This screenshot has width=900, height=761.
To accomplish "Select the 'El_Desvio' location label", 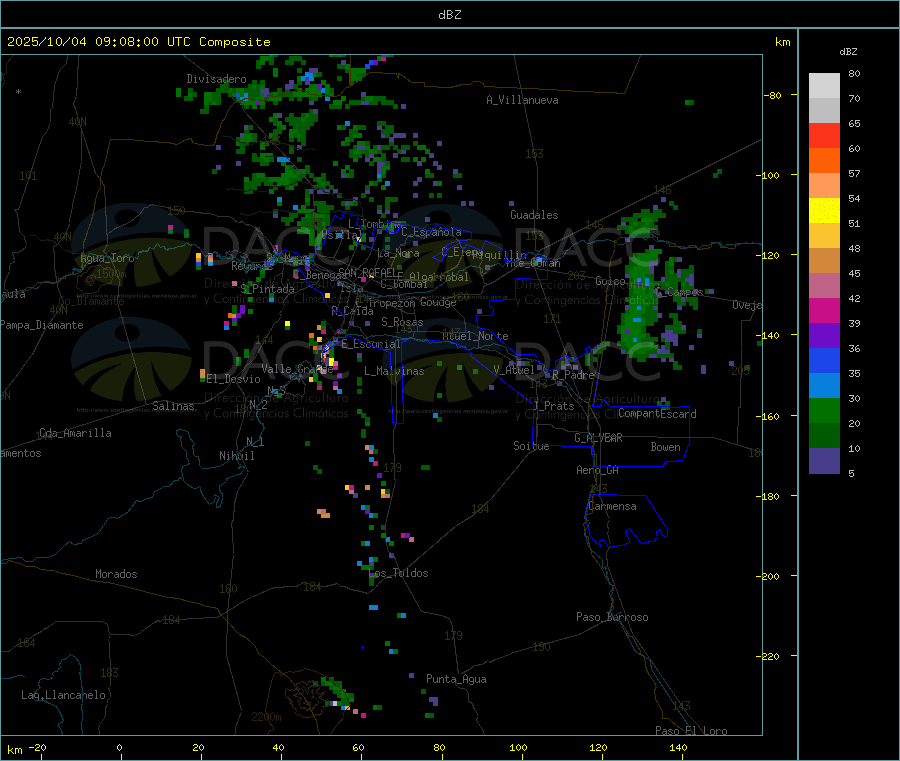I will tap(234, 379).
